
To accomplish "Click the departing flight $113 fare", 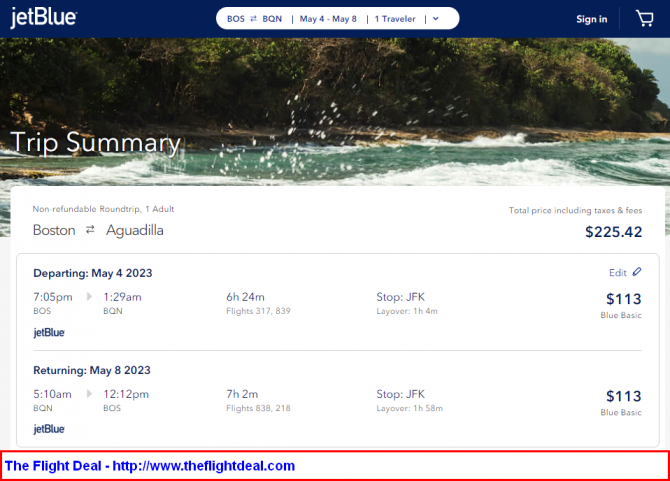I will click(x=623, y=299).
